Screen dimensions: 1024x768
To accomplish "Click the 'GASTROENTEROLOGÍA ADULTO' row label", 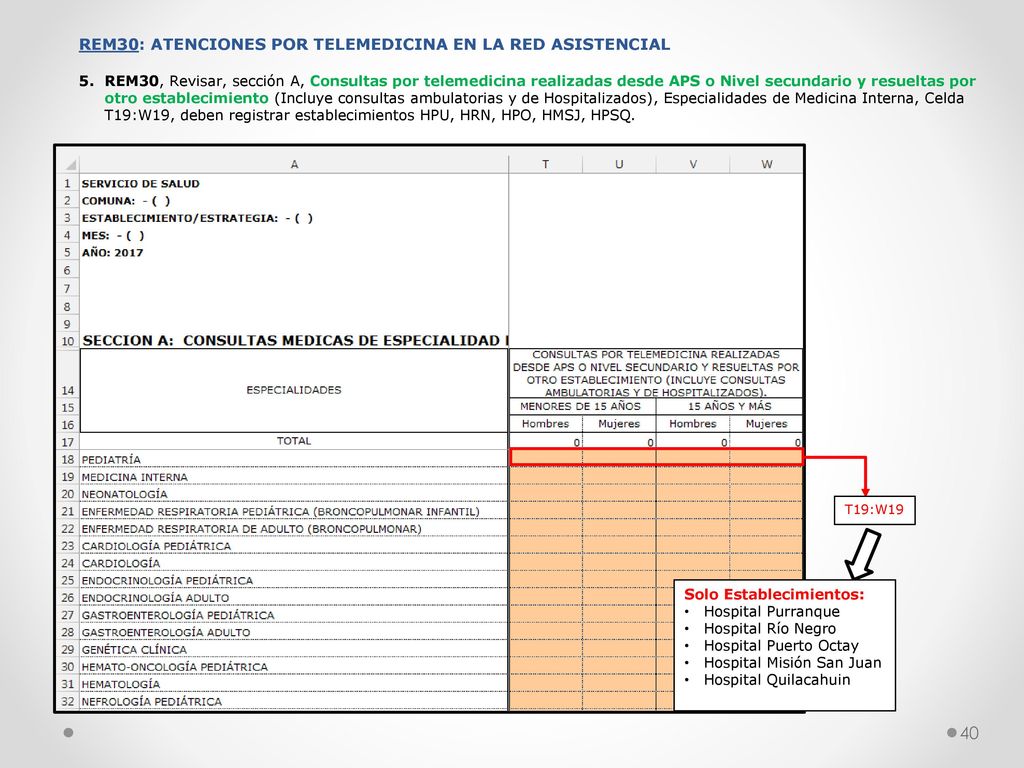I will tap(166, 632).
